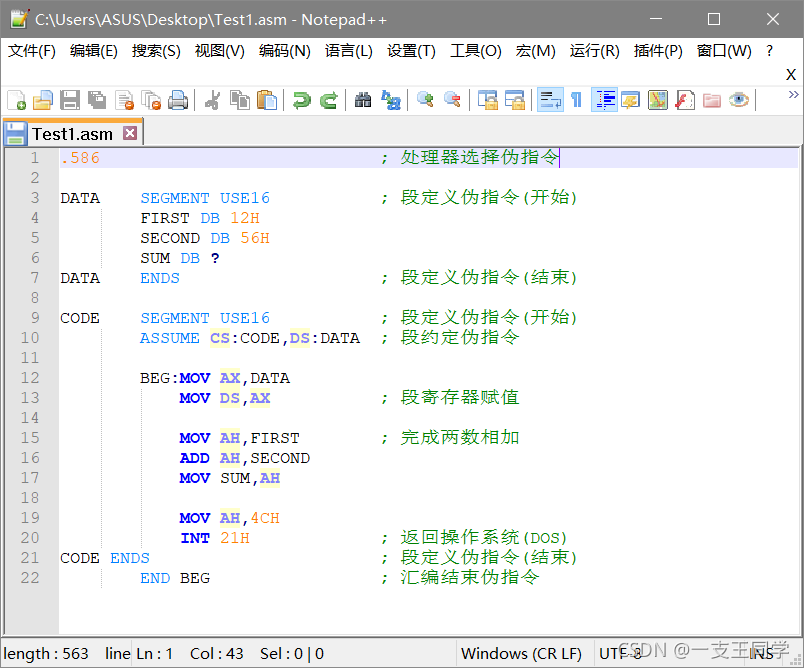Redo the edit with green arrow

[329, 100]
